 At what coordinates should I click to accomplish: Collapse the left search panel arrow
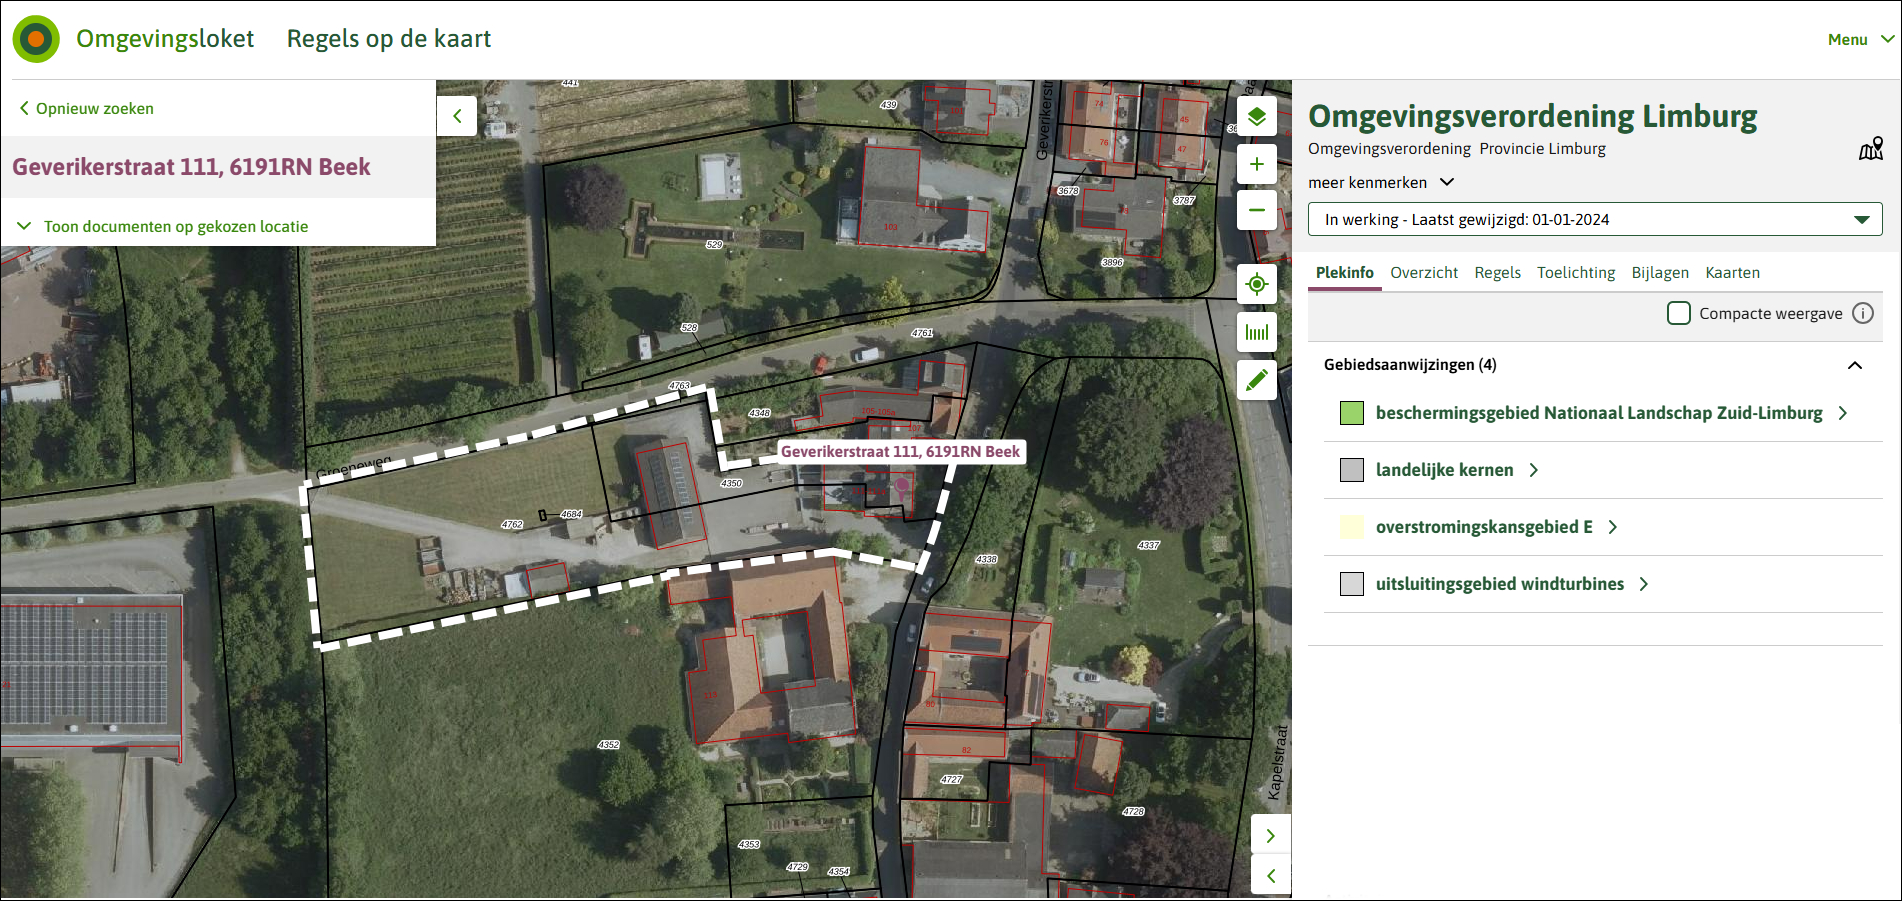(x=457, y=116)
